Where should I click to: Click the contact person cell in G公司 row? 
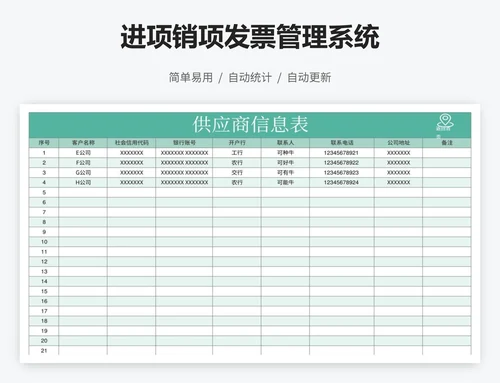pos(285,173)
